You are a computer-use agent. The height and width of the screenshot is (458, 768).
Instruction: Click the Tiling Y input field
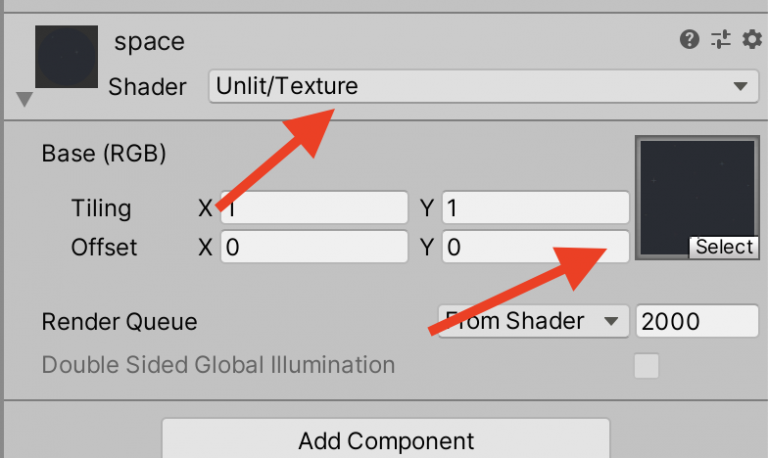pos(534,208)
